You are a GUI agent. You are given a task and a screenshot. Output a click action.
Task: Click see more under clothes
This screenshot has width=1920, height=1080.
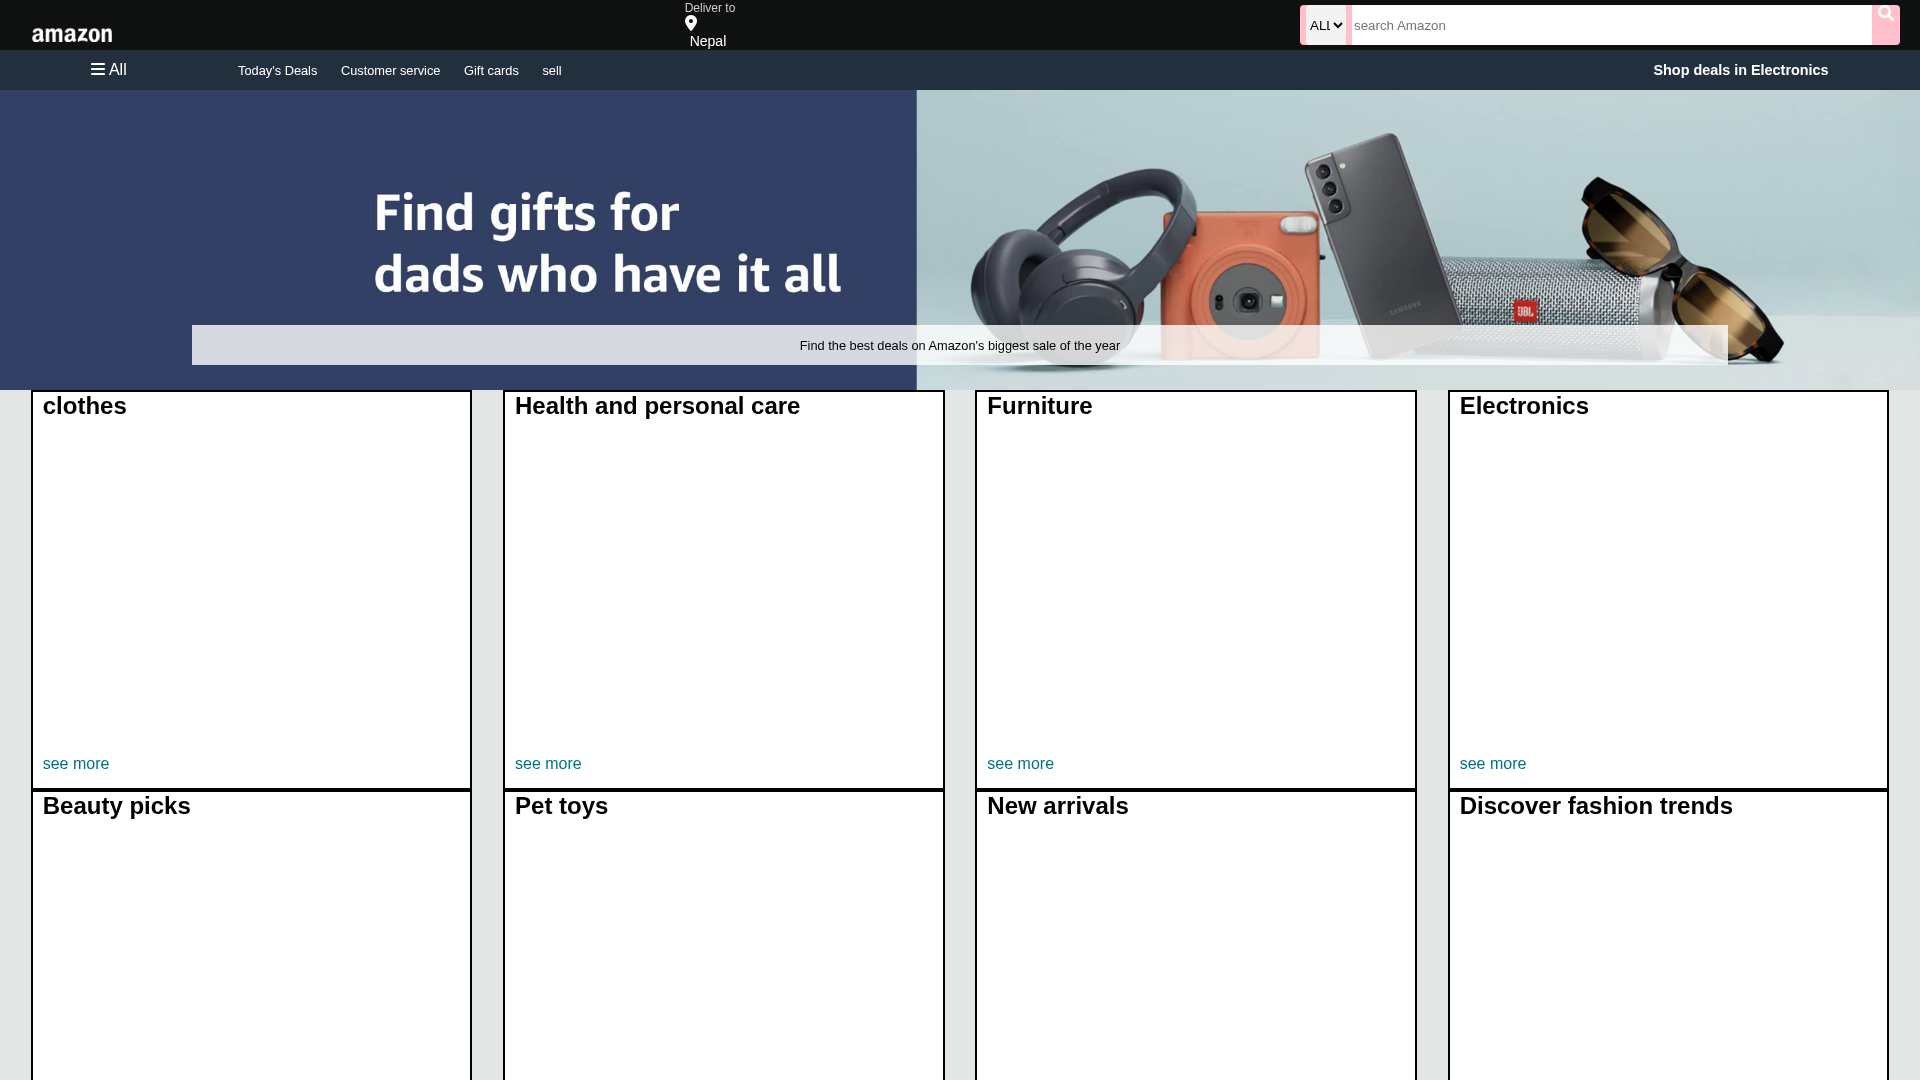coord(76,764)
